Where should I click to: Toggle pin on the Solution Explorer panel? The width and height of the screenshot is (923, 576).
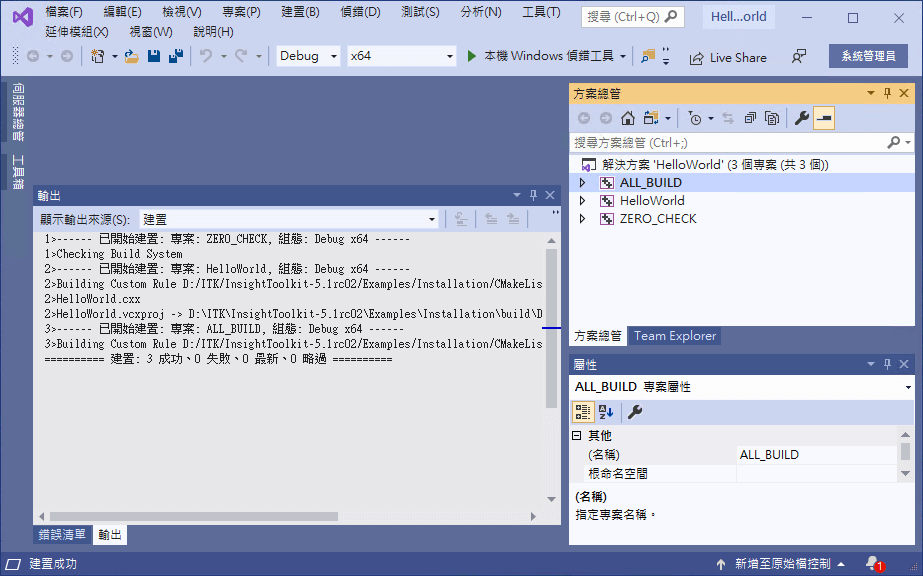point(888,93)
